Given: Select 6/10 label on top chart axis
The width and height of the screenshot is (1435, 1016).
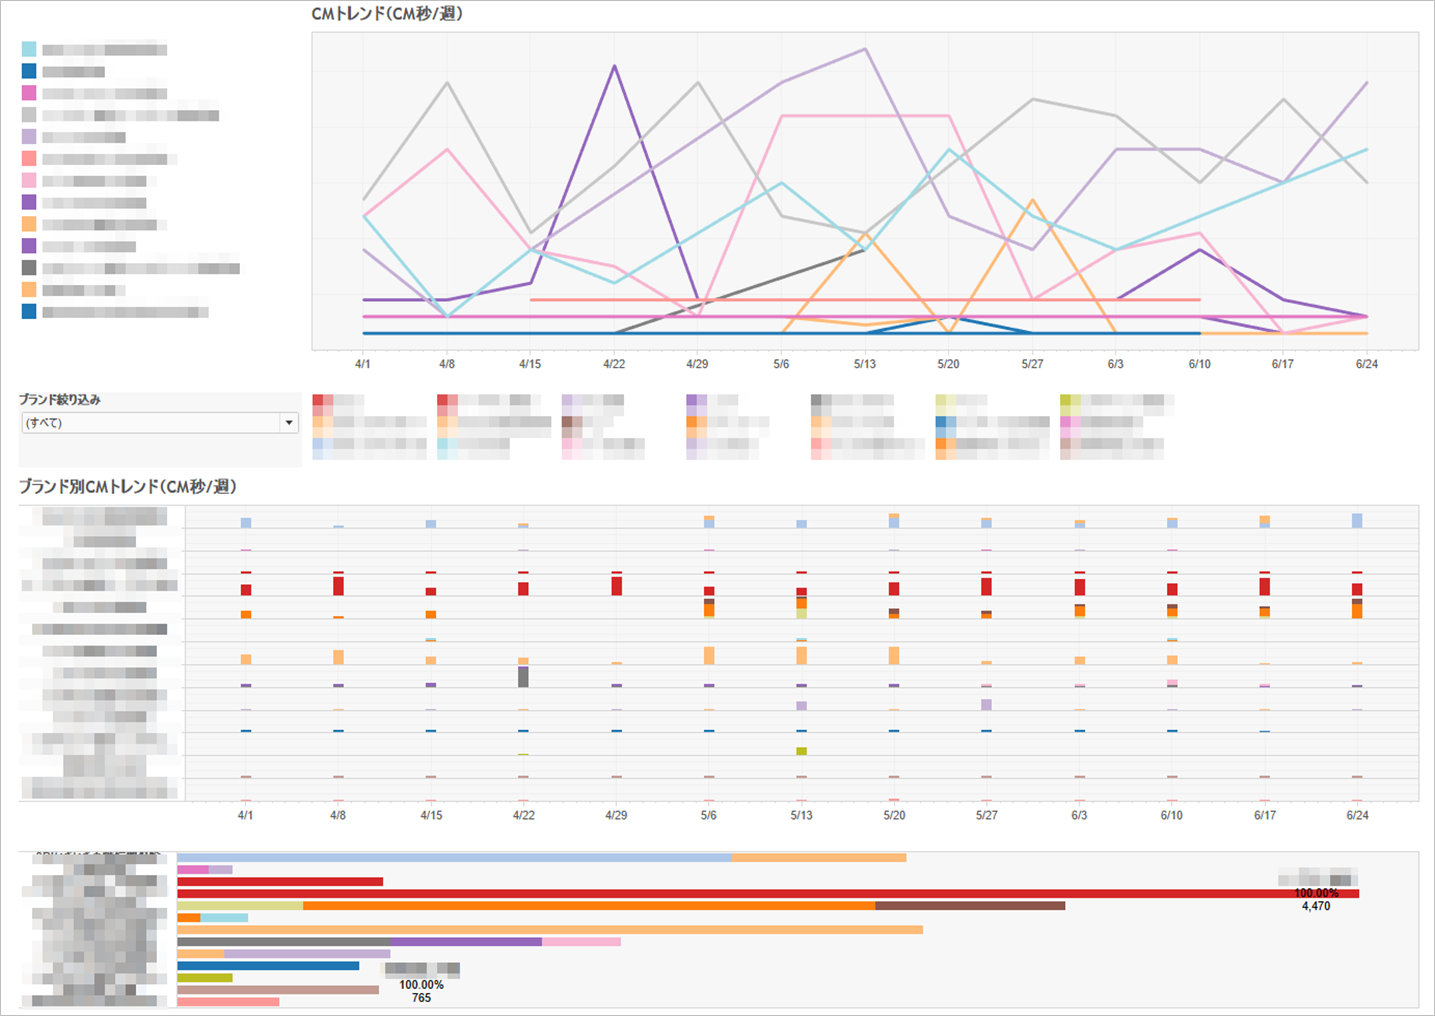Looking at the screenshot, I should click(1199, 364).
